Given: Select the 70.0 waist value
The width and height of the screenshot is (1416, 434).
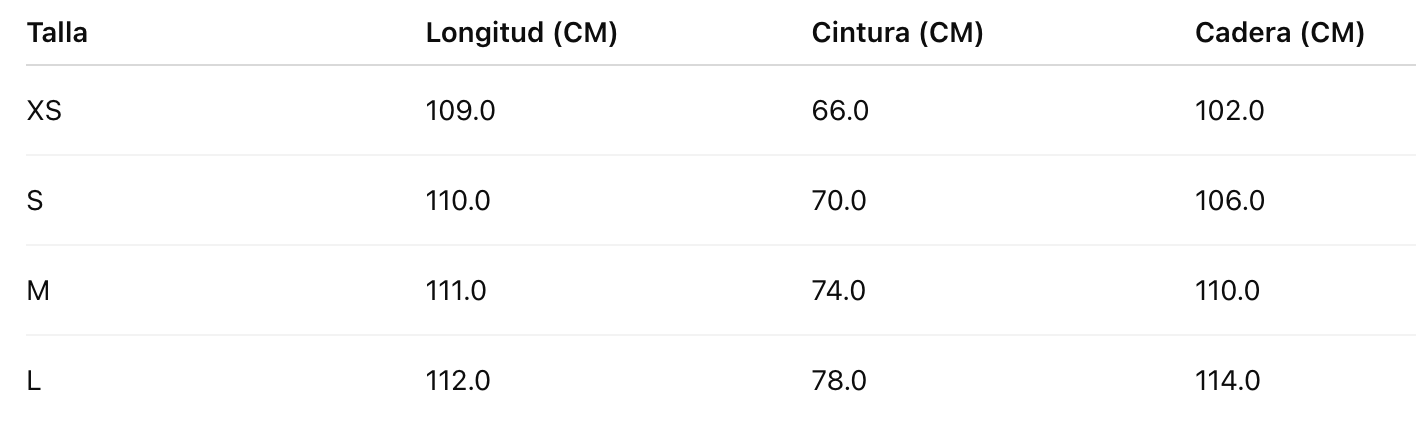Looking at the screenshot, I should pos(839,201).
